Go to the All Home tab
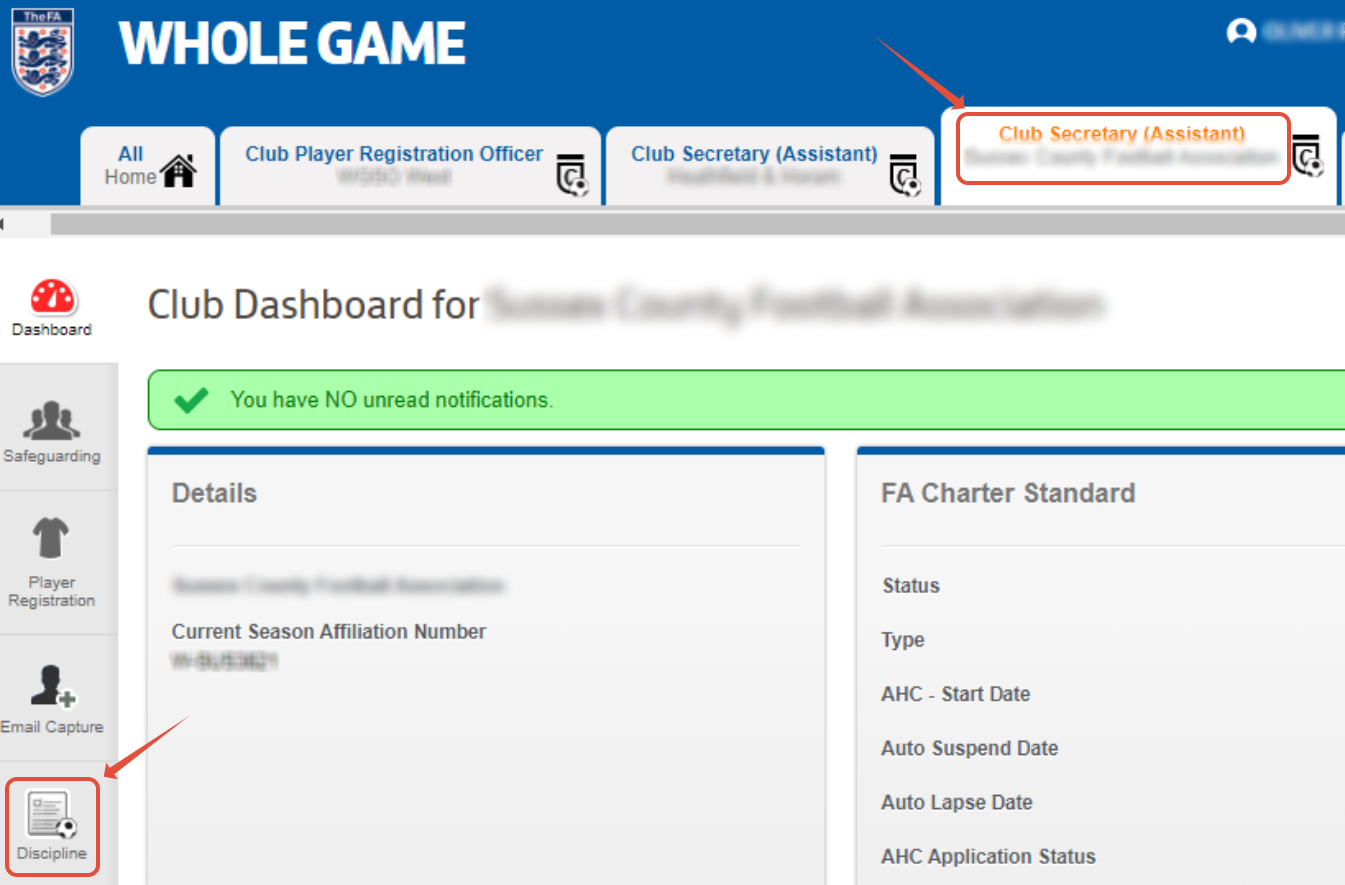1345x885 pixels. [148, 166]
